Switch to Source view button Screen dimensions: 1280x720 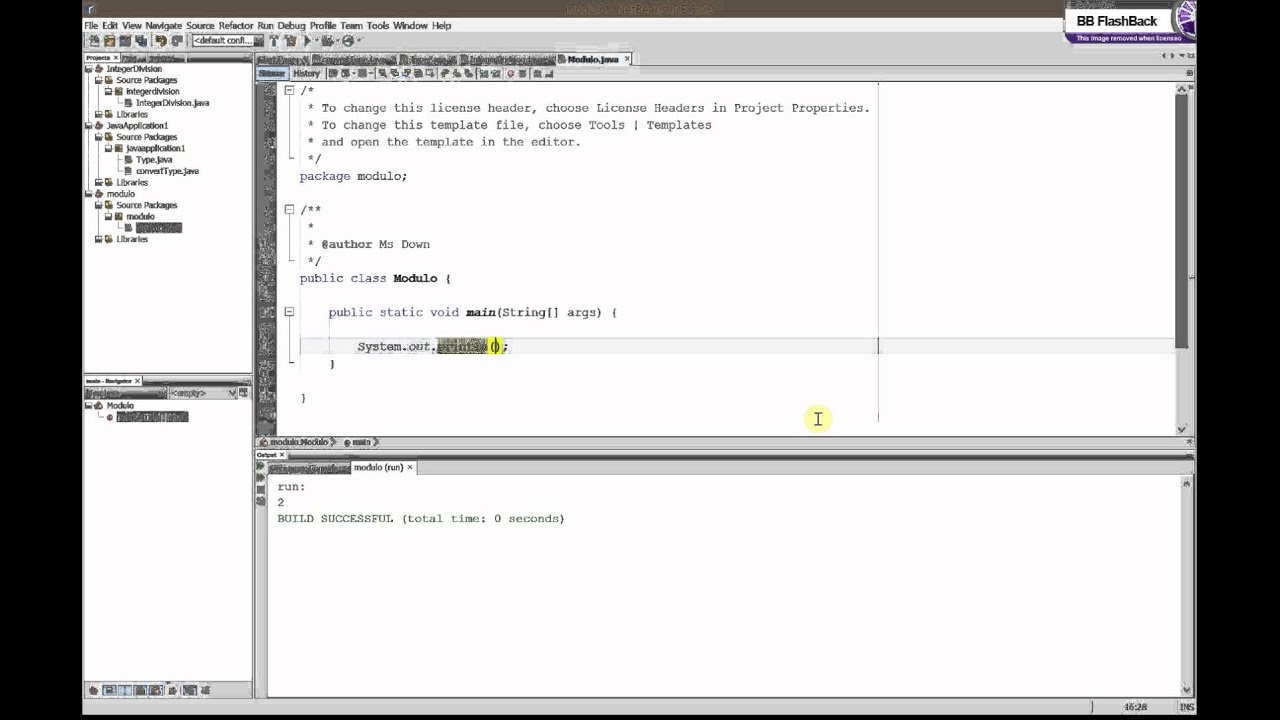click(272, 73)
